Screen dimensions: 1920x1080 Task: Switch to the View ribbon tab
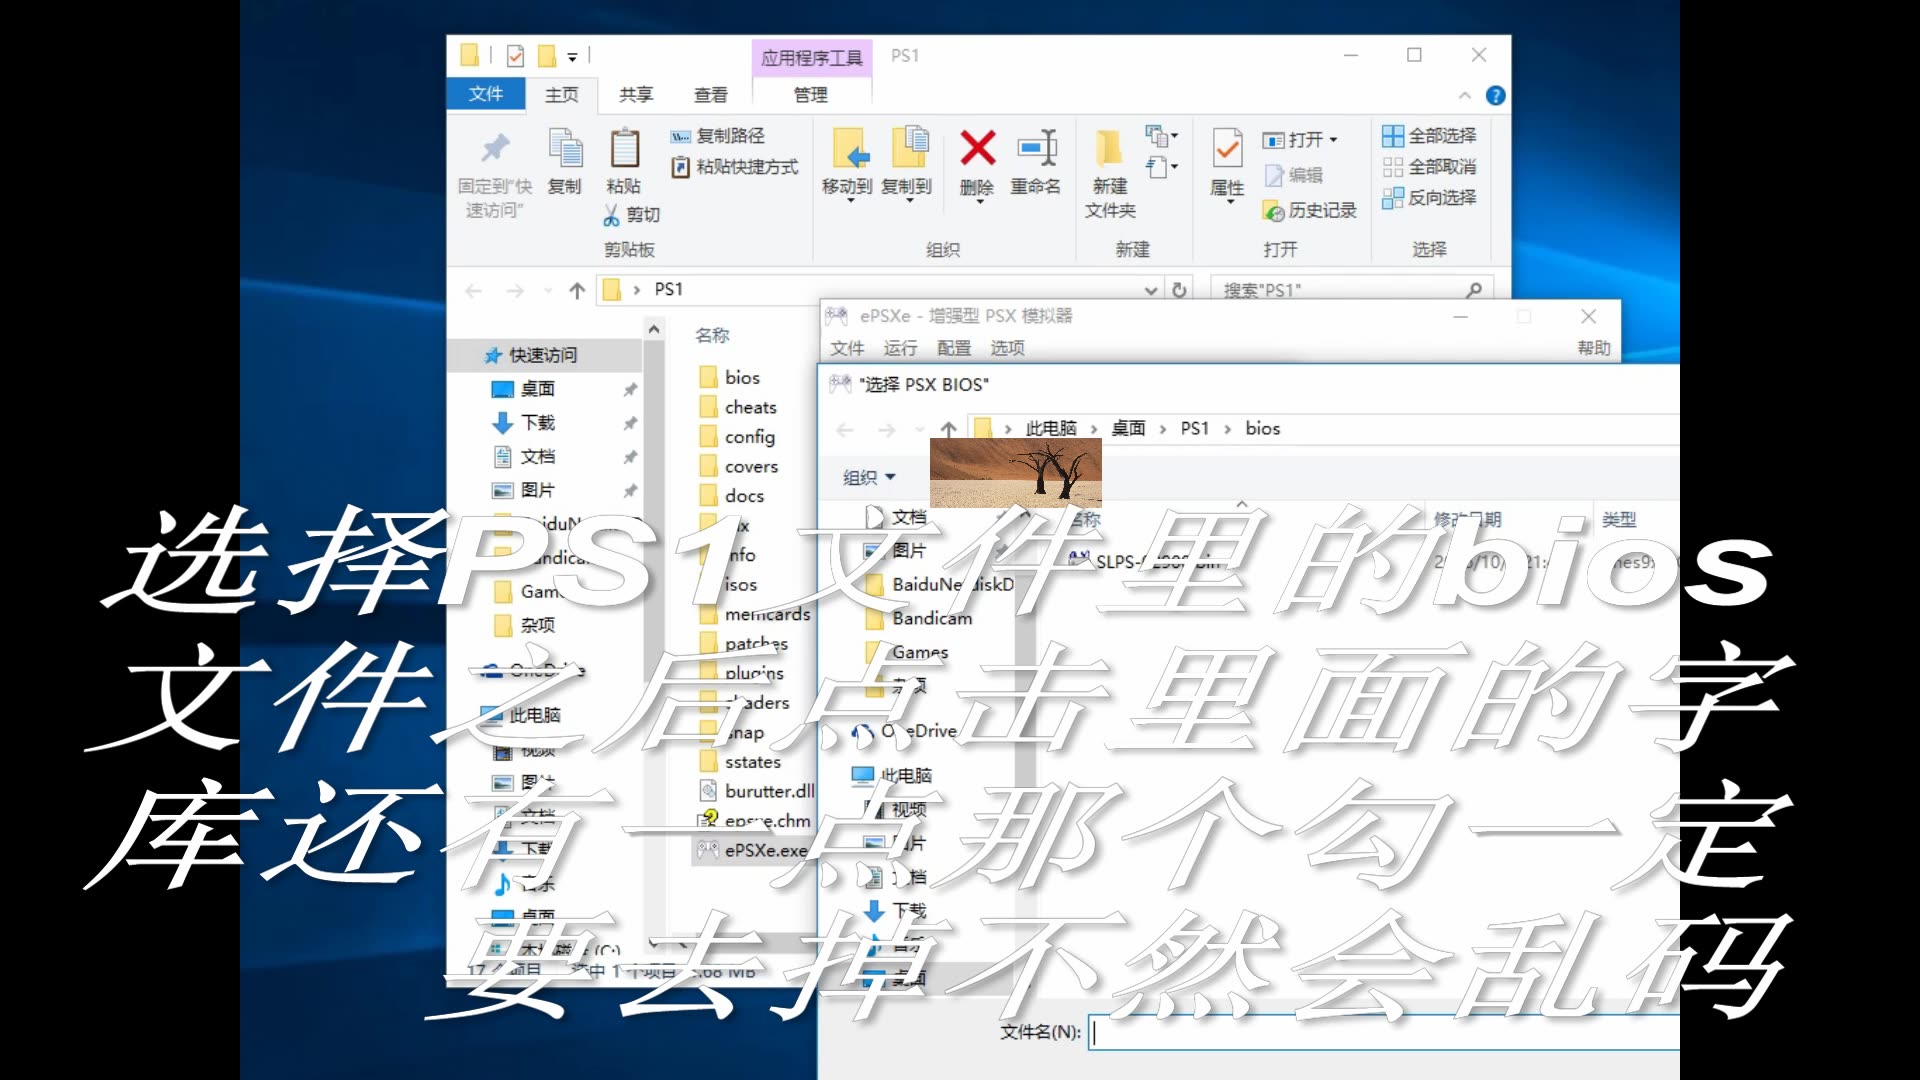(x=711, y=95)
